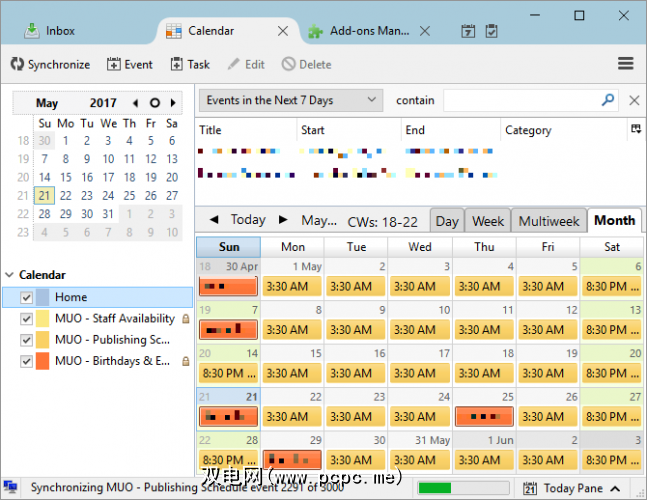
Task: Toggle MUO - Birthdays calendar checkbox
Action: (x=27, y=360)
